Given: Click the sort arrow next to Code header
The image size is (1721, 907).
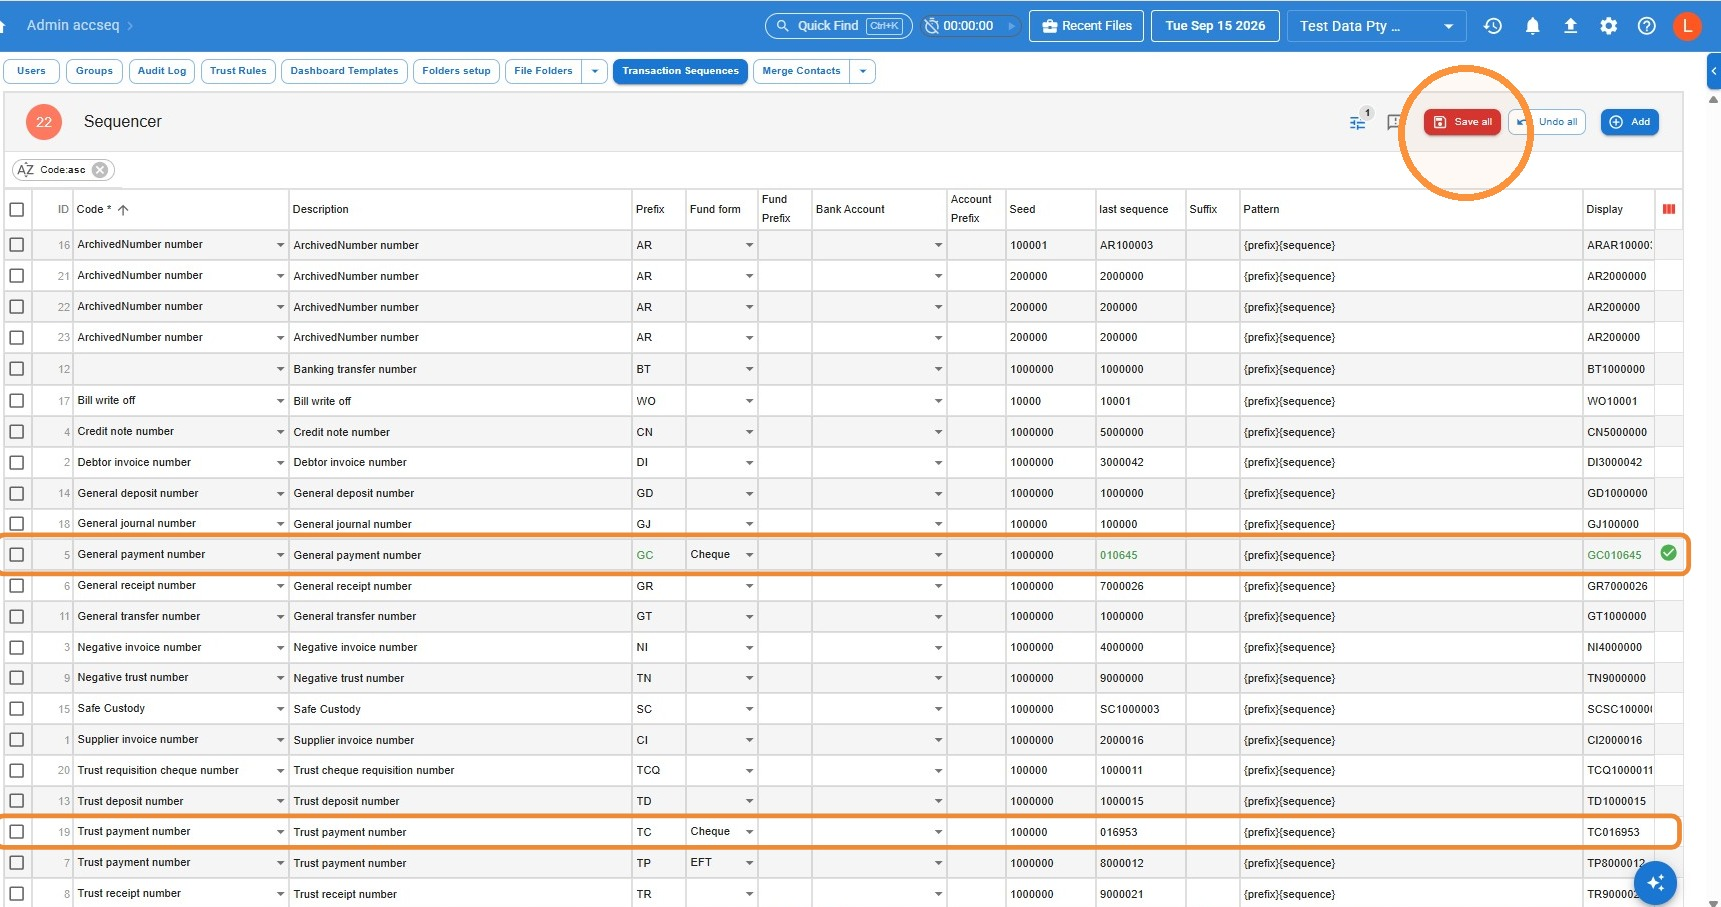Looking at the screenshot, I should click(123, 210).
